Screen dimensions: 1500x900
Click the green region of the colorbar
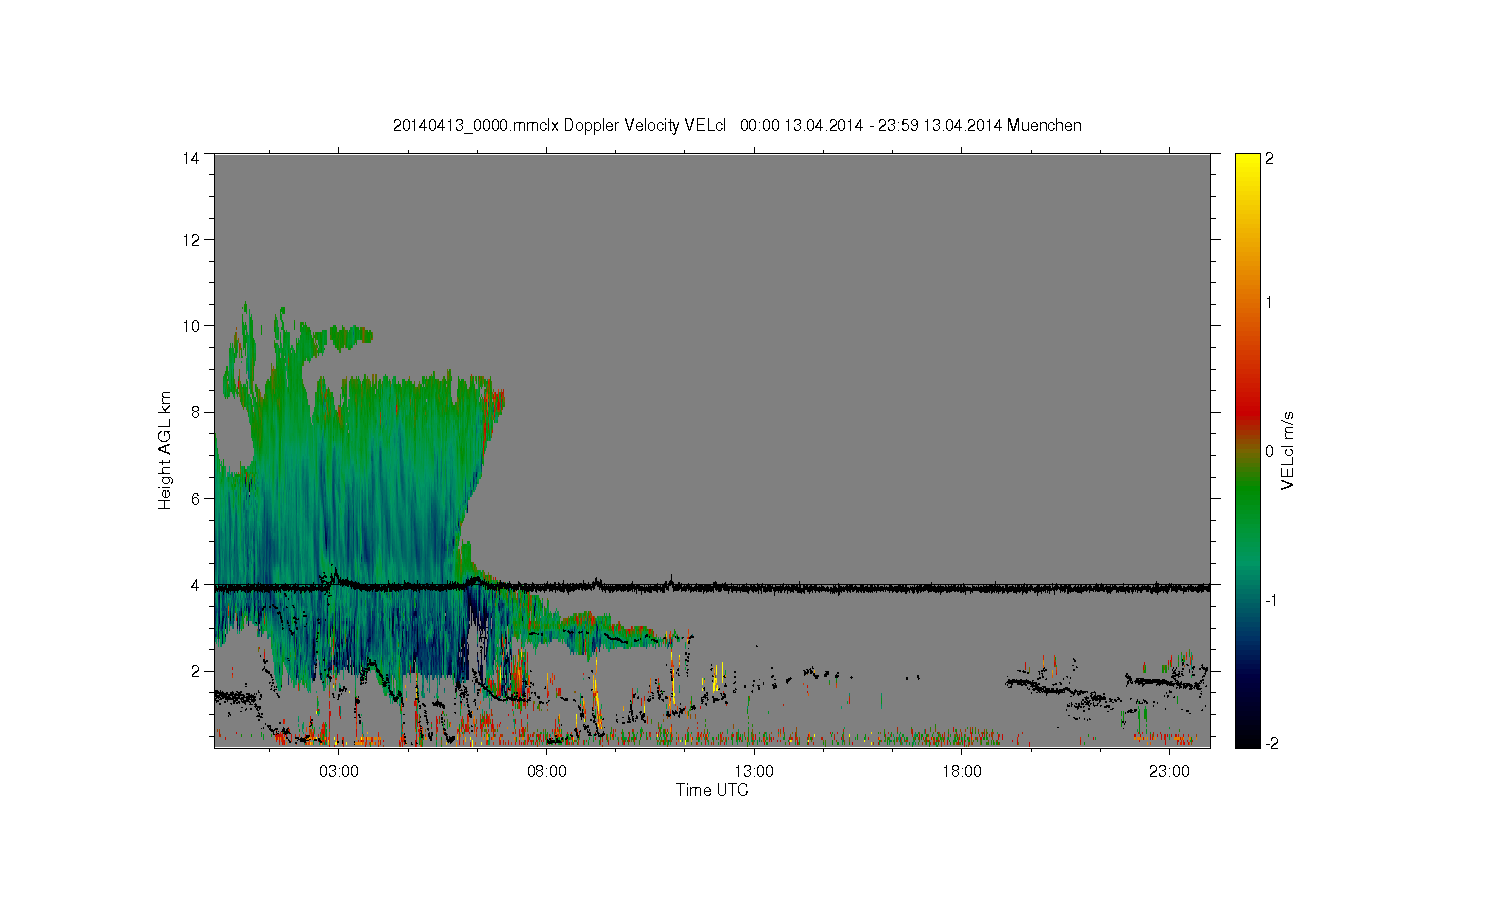click(x=1247, y=510)
